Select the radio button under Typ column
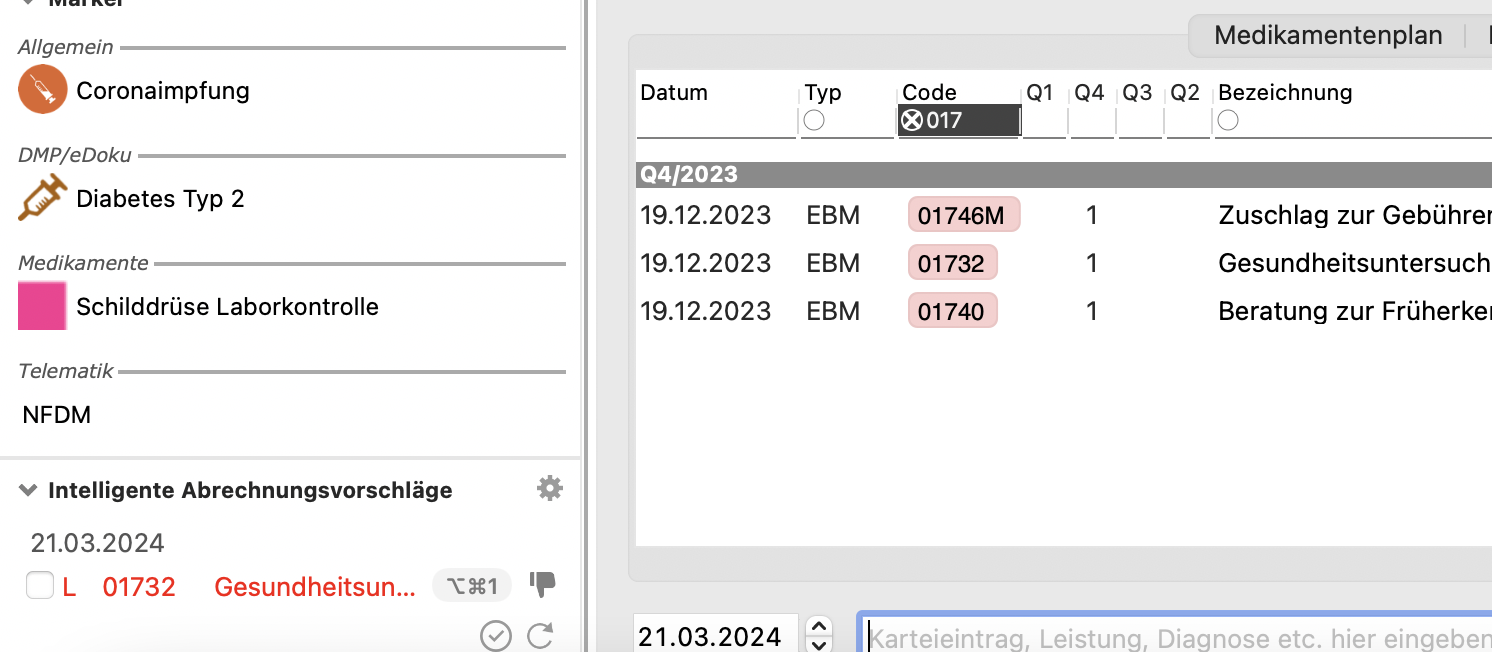This screenshot has width=1492, height=652. 814,120
